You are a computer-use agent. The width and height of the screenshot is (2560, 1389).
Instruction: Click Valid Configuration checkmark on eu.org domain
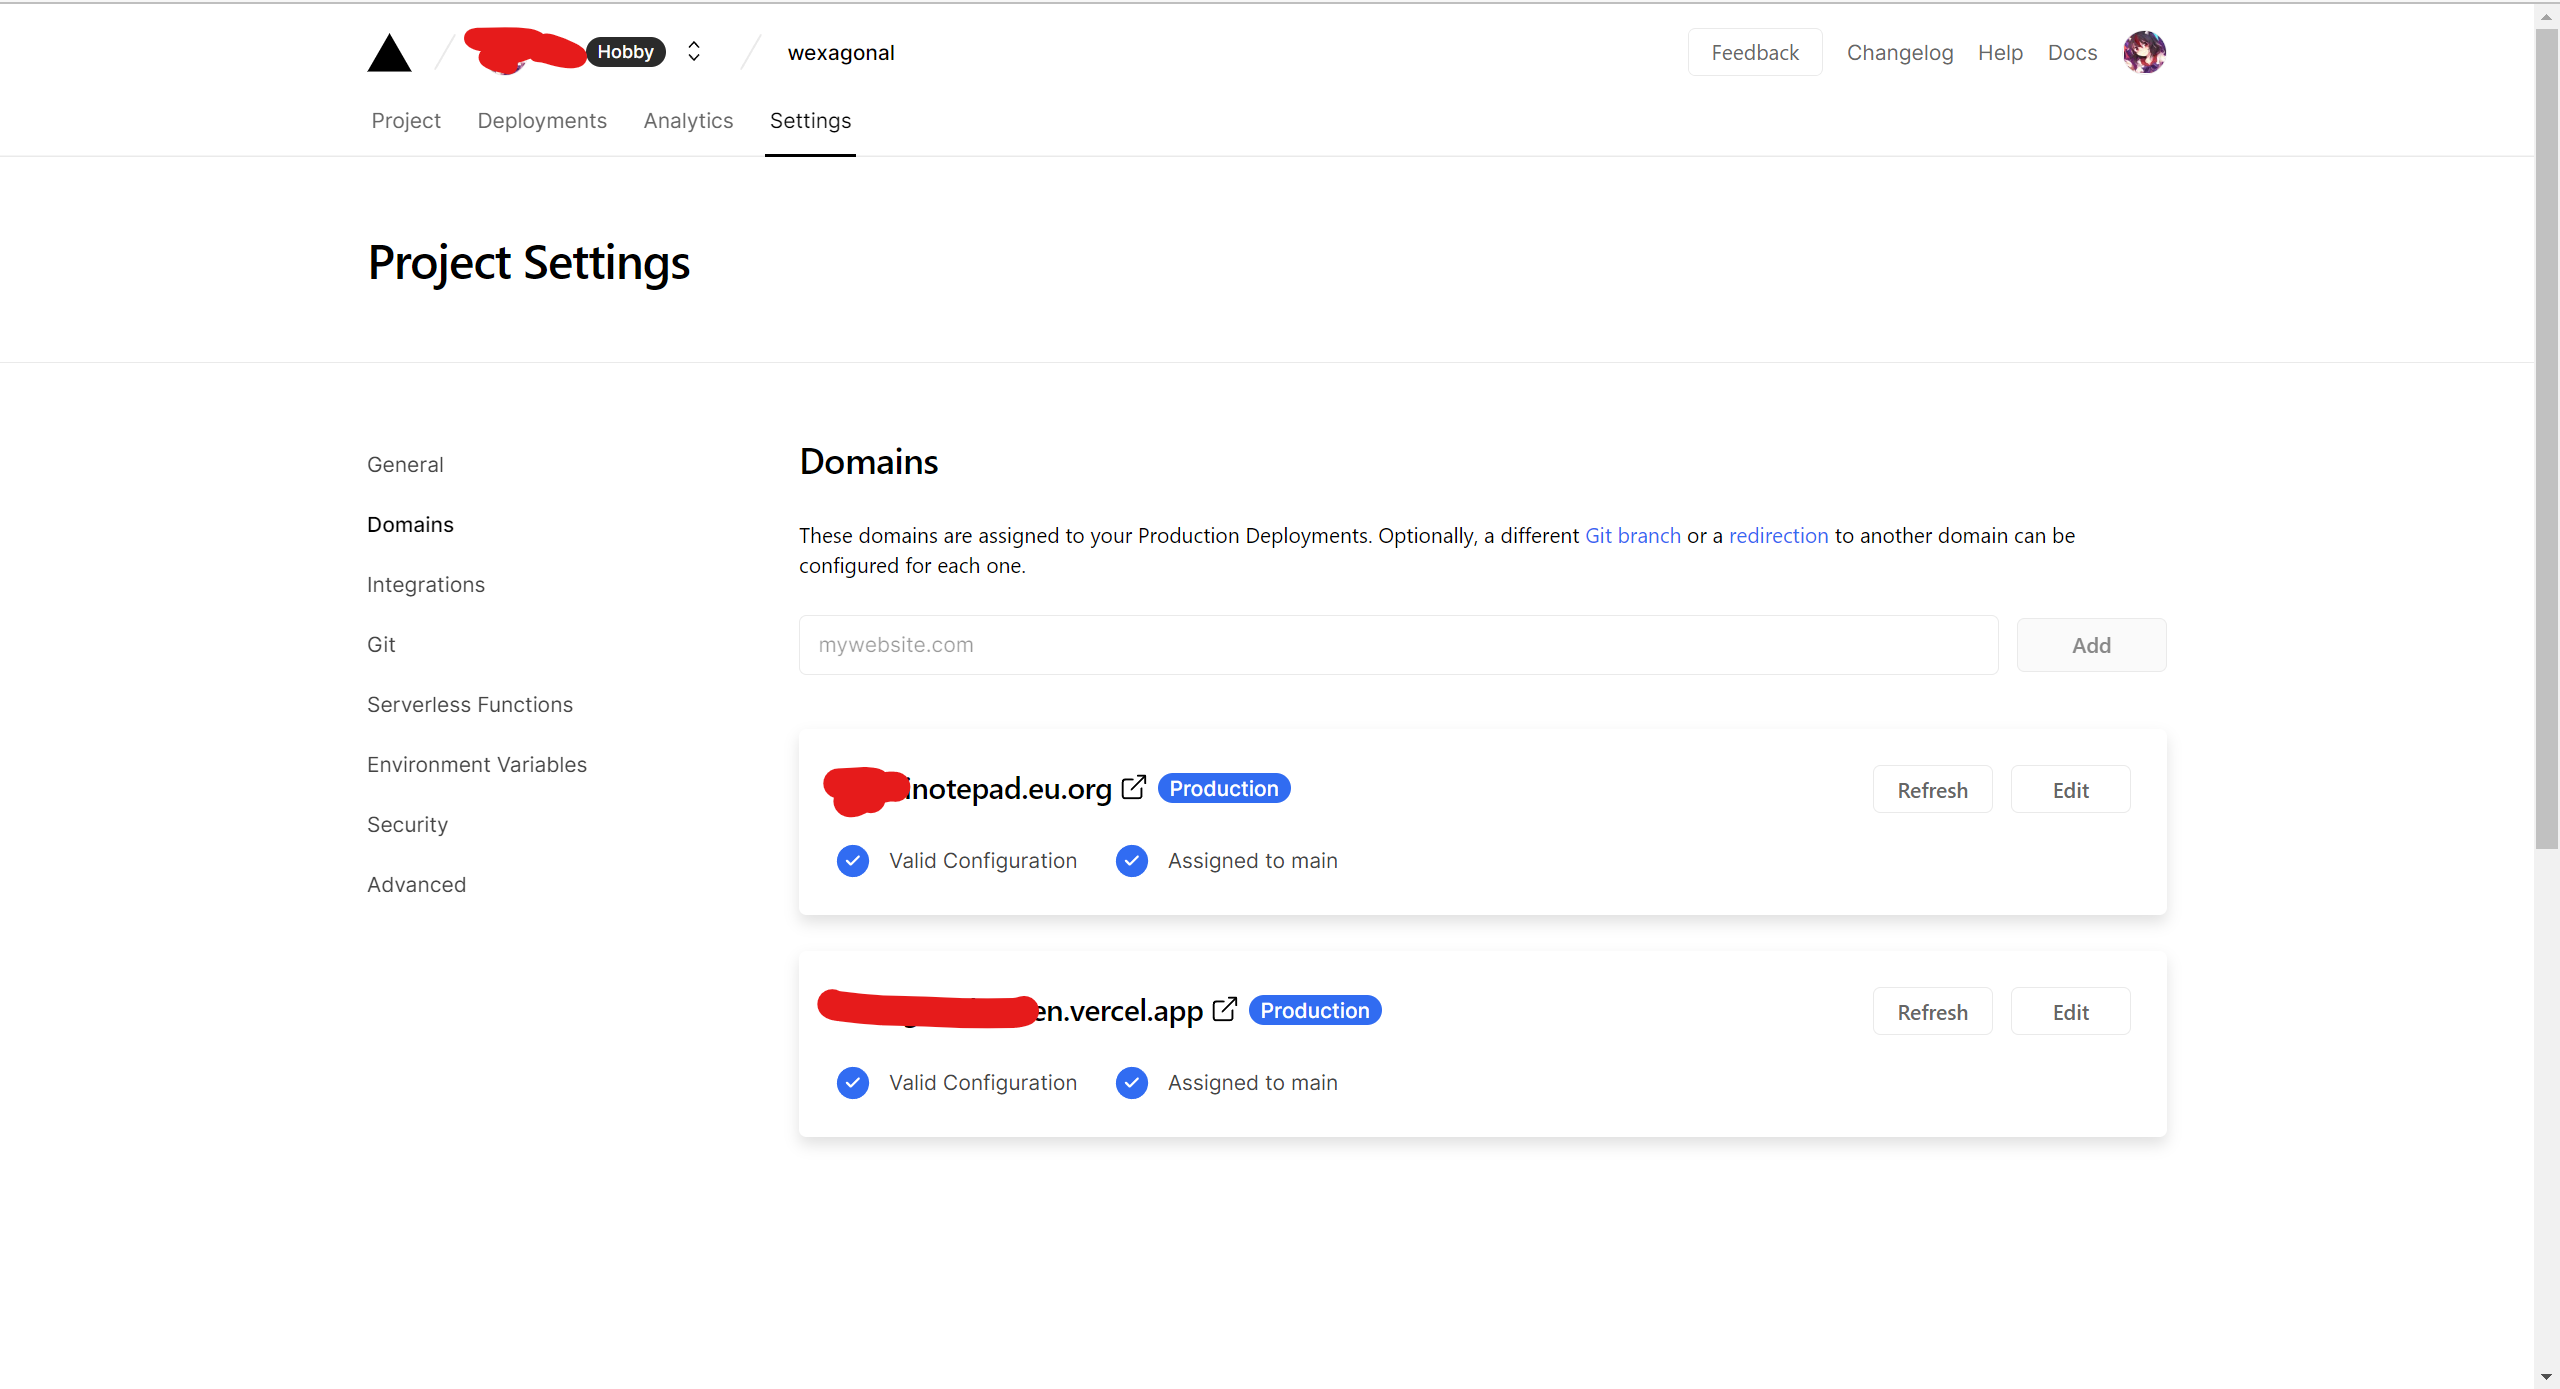pos(853,861)
